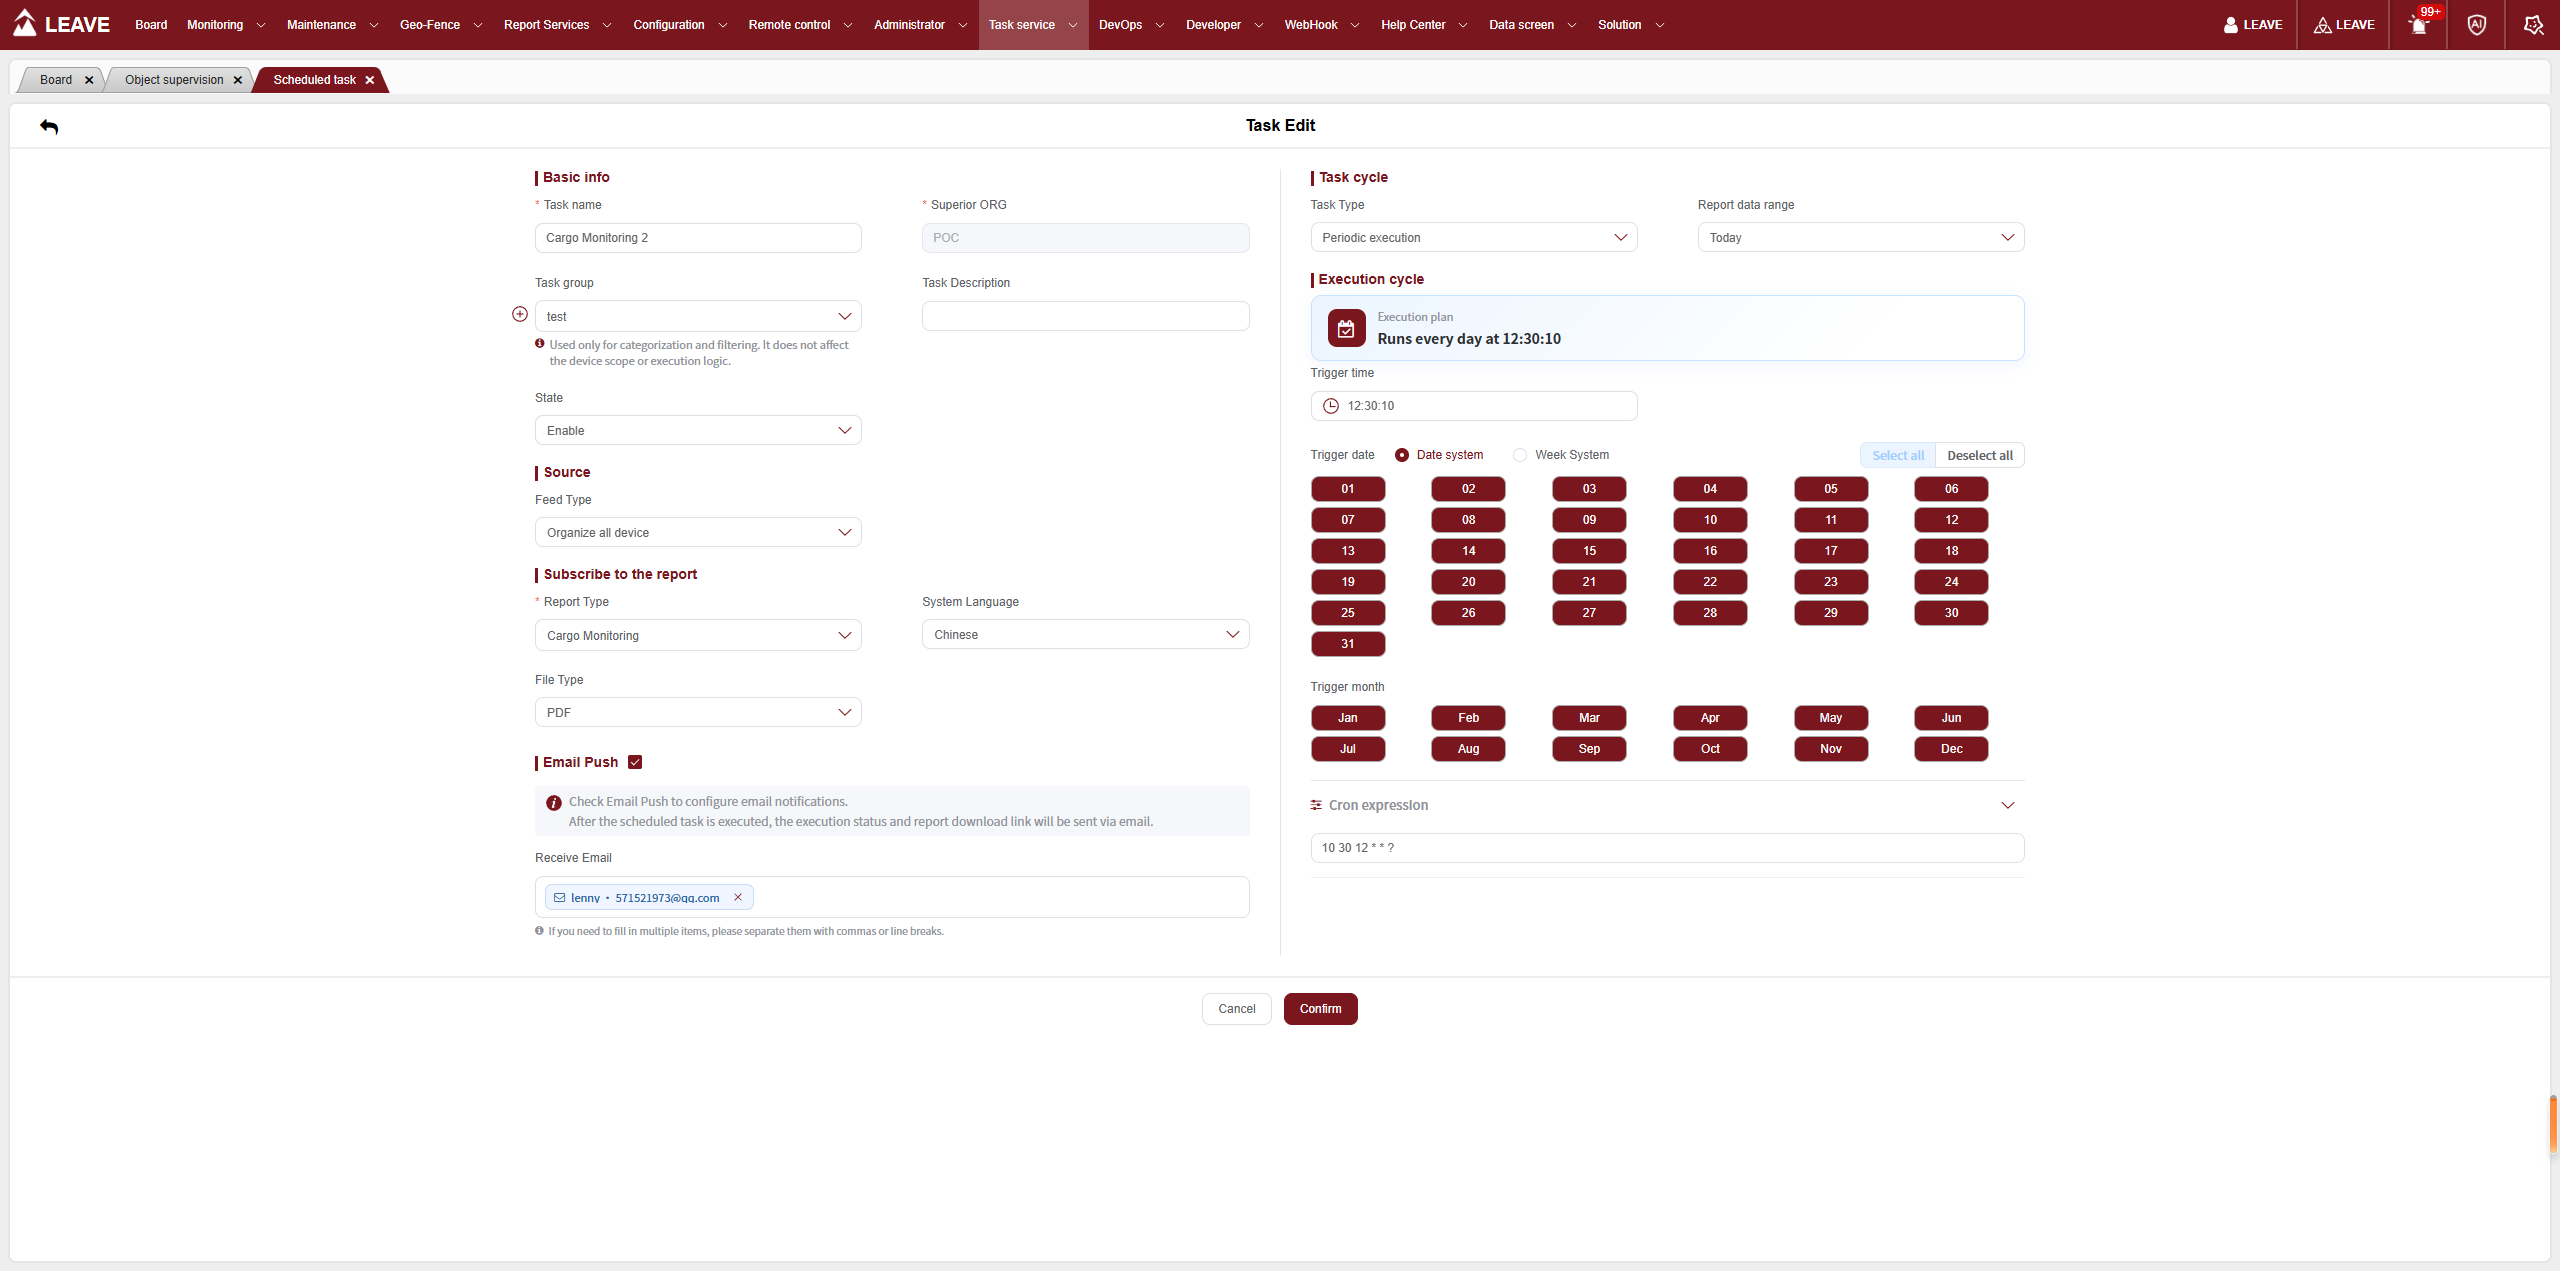This screenshot has height=1271, width=2560.
Task: Open the notifications bell icon
Action: 2418,25
